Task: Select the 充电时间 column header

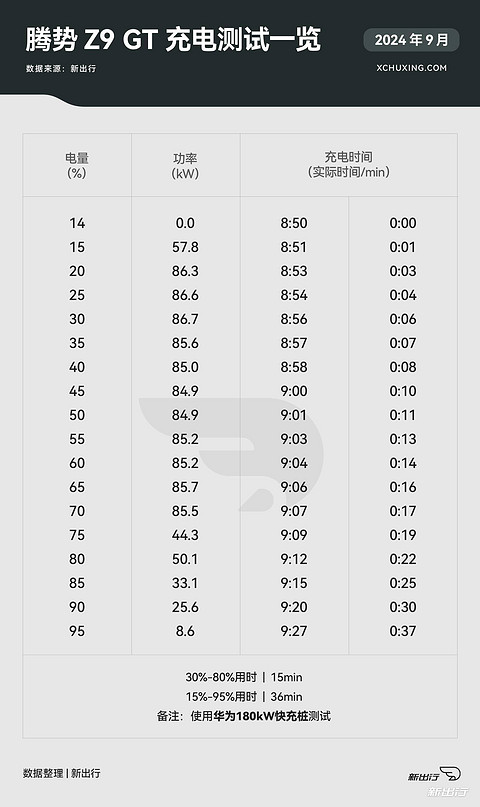Action: (x=348, y=164)
